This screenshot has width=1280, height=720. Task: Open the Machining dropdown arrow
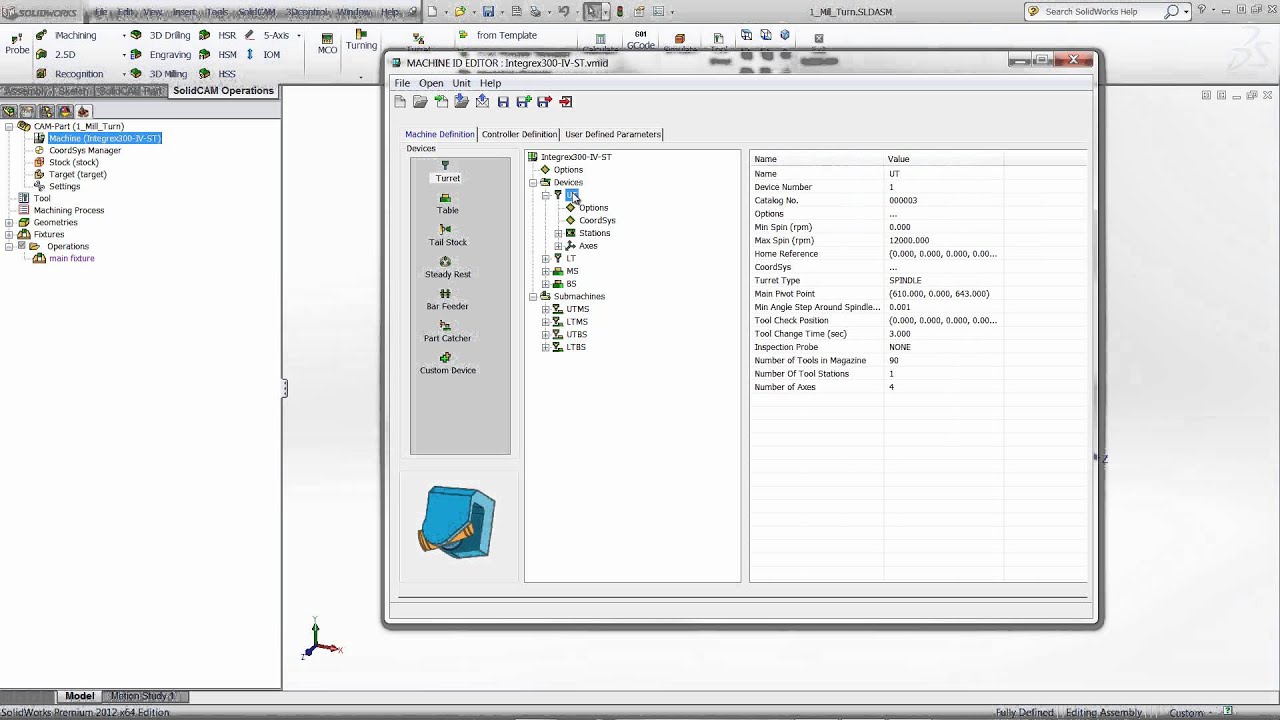coord(125,35)
